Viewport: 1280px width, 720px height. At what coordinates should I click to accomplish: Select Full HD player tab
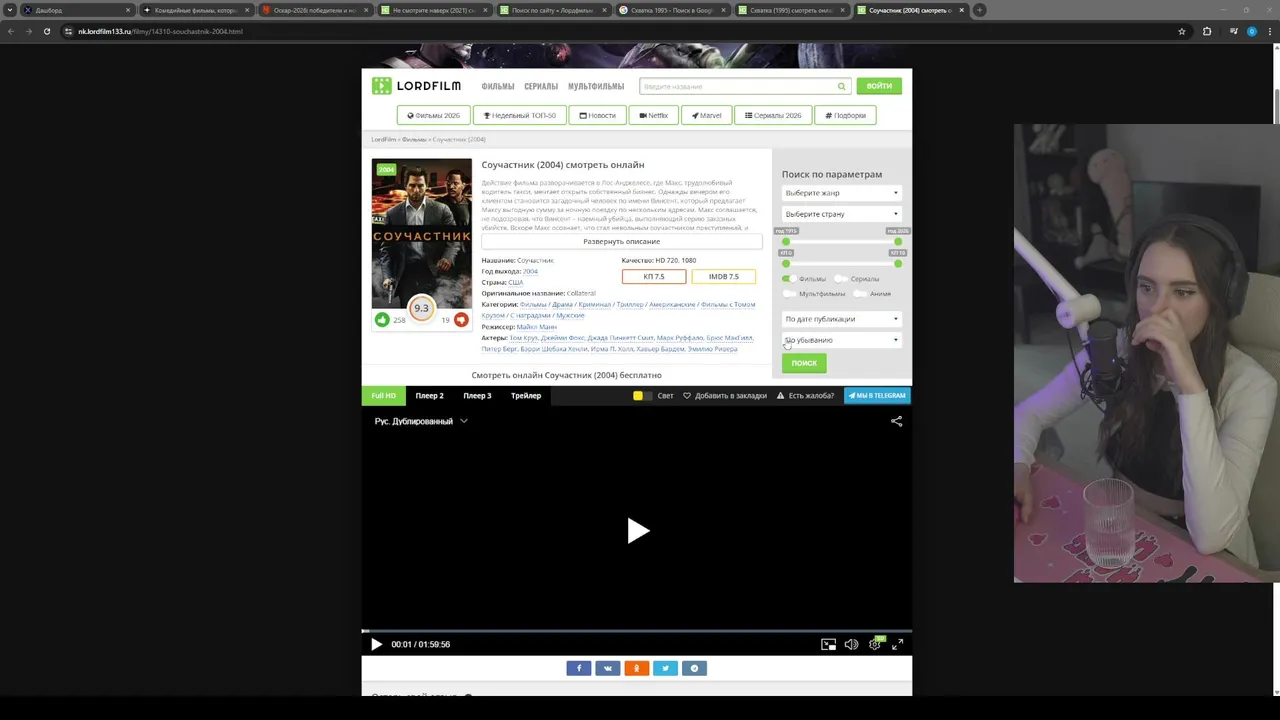(383, 395)
